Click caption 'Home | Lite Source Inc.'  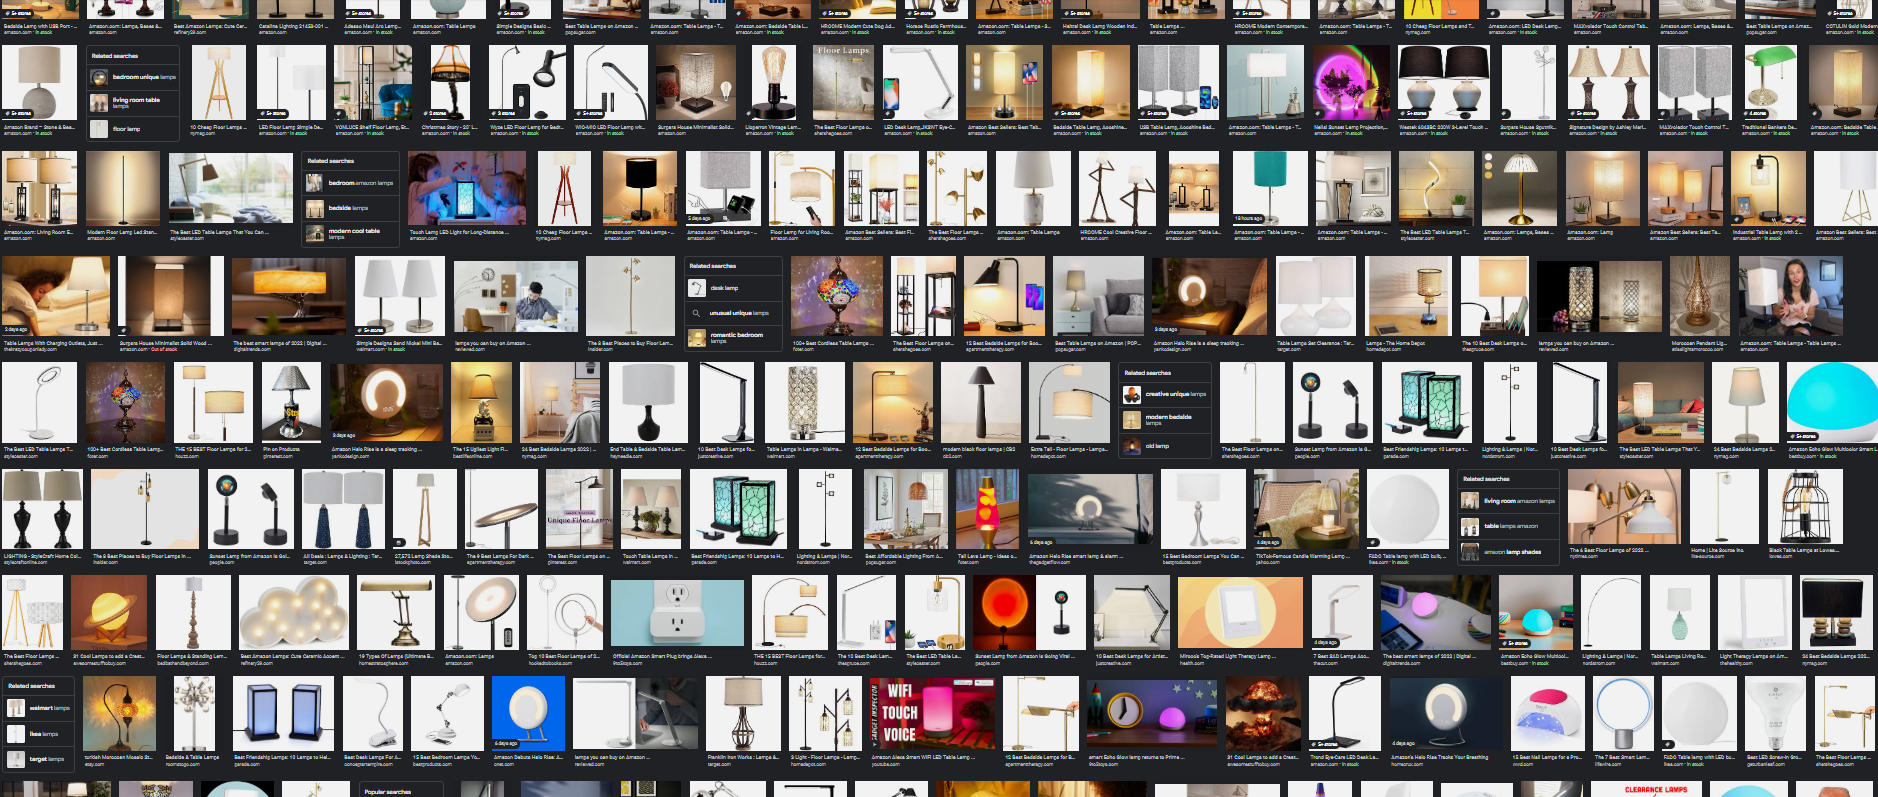click(1718, 550)
